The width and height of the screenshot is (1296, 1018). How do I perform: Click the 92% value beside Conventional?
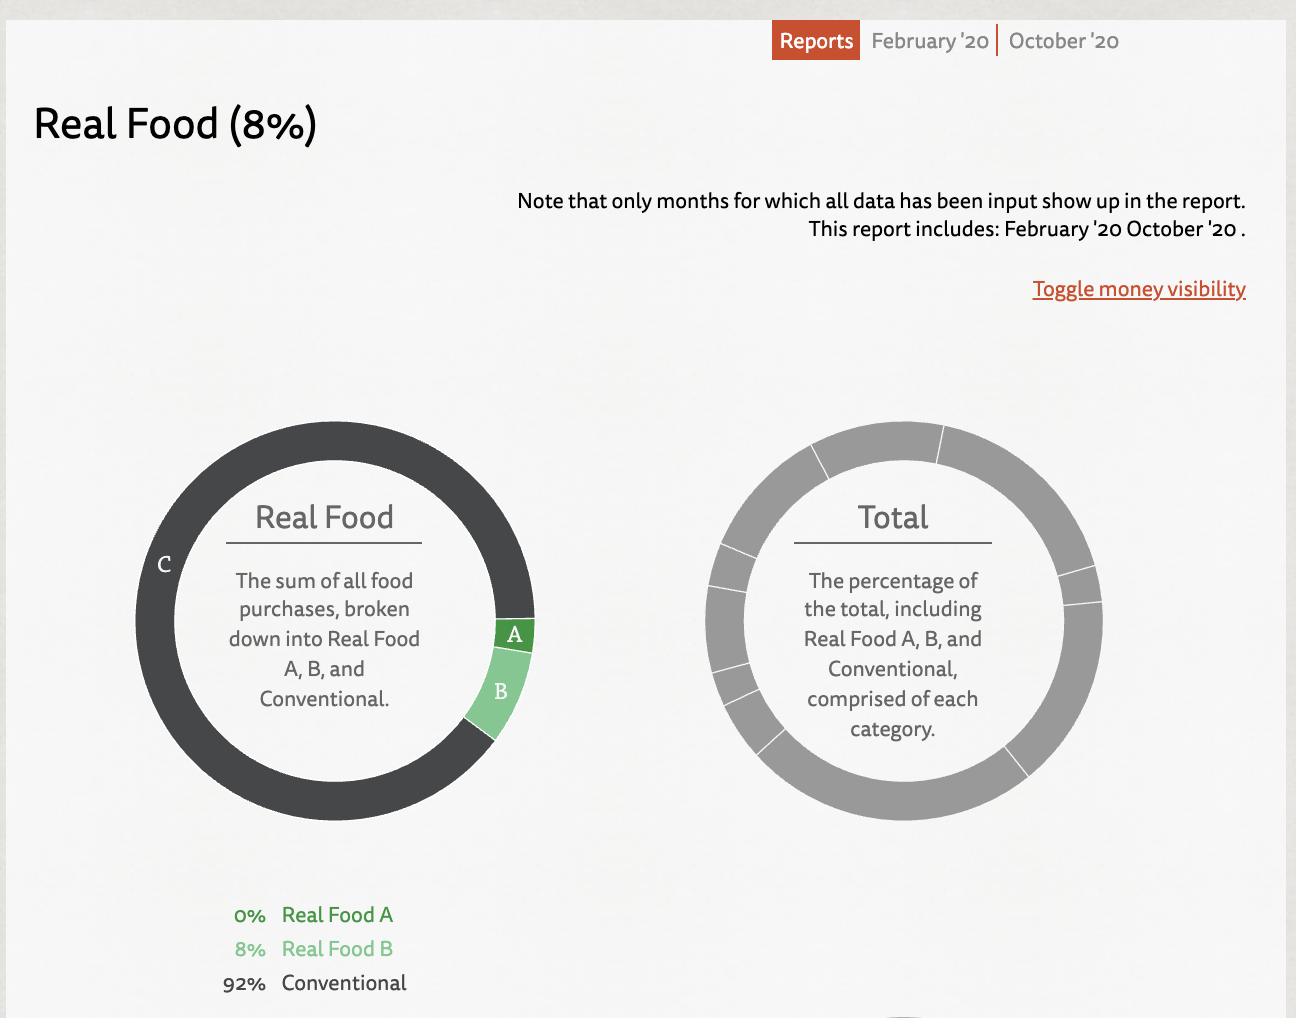coord(244,984)
